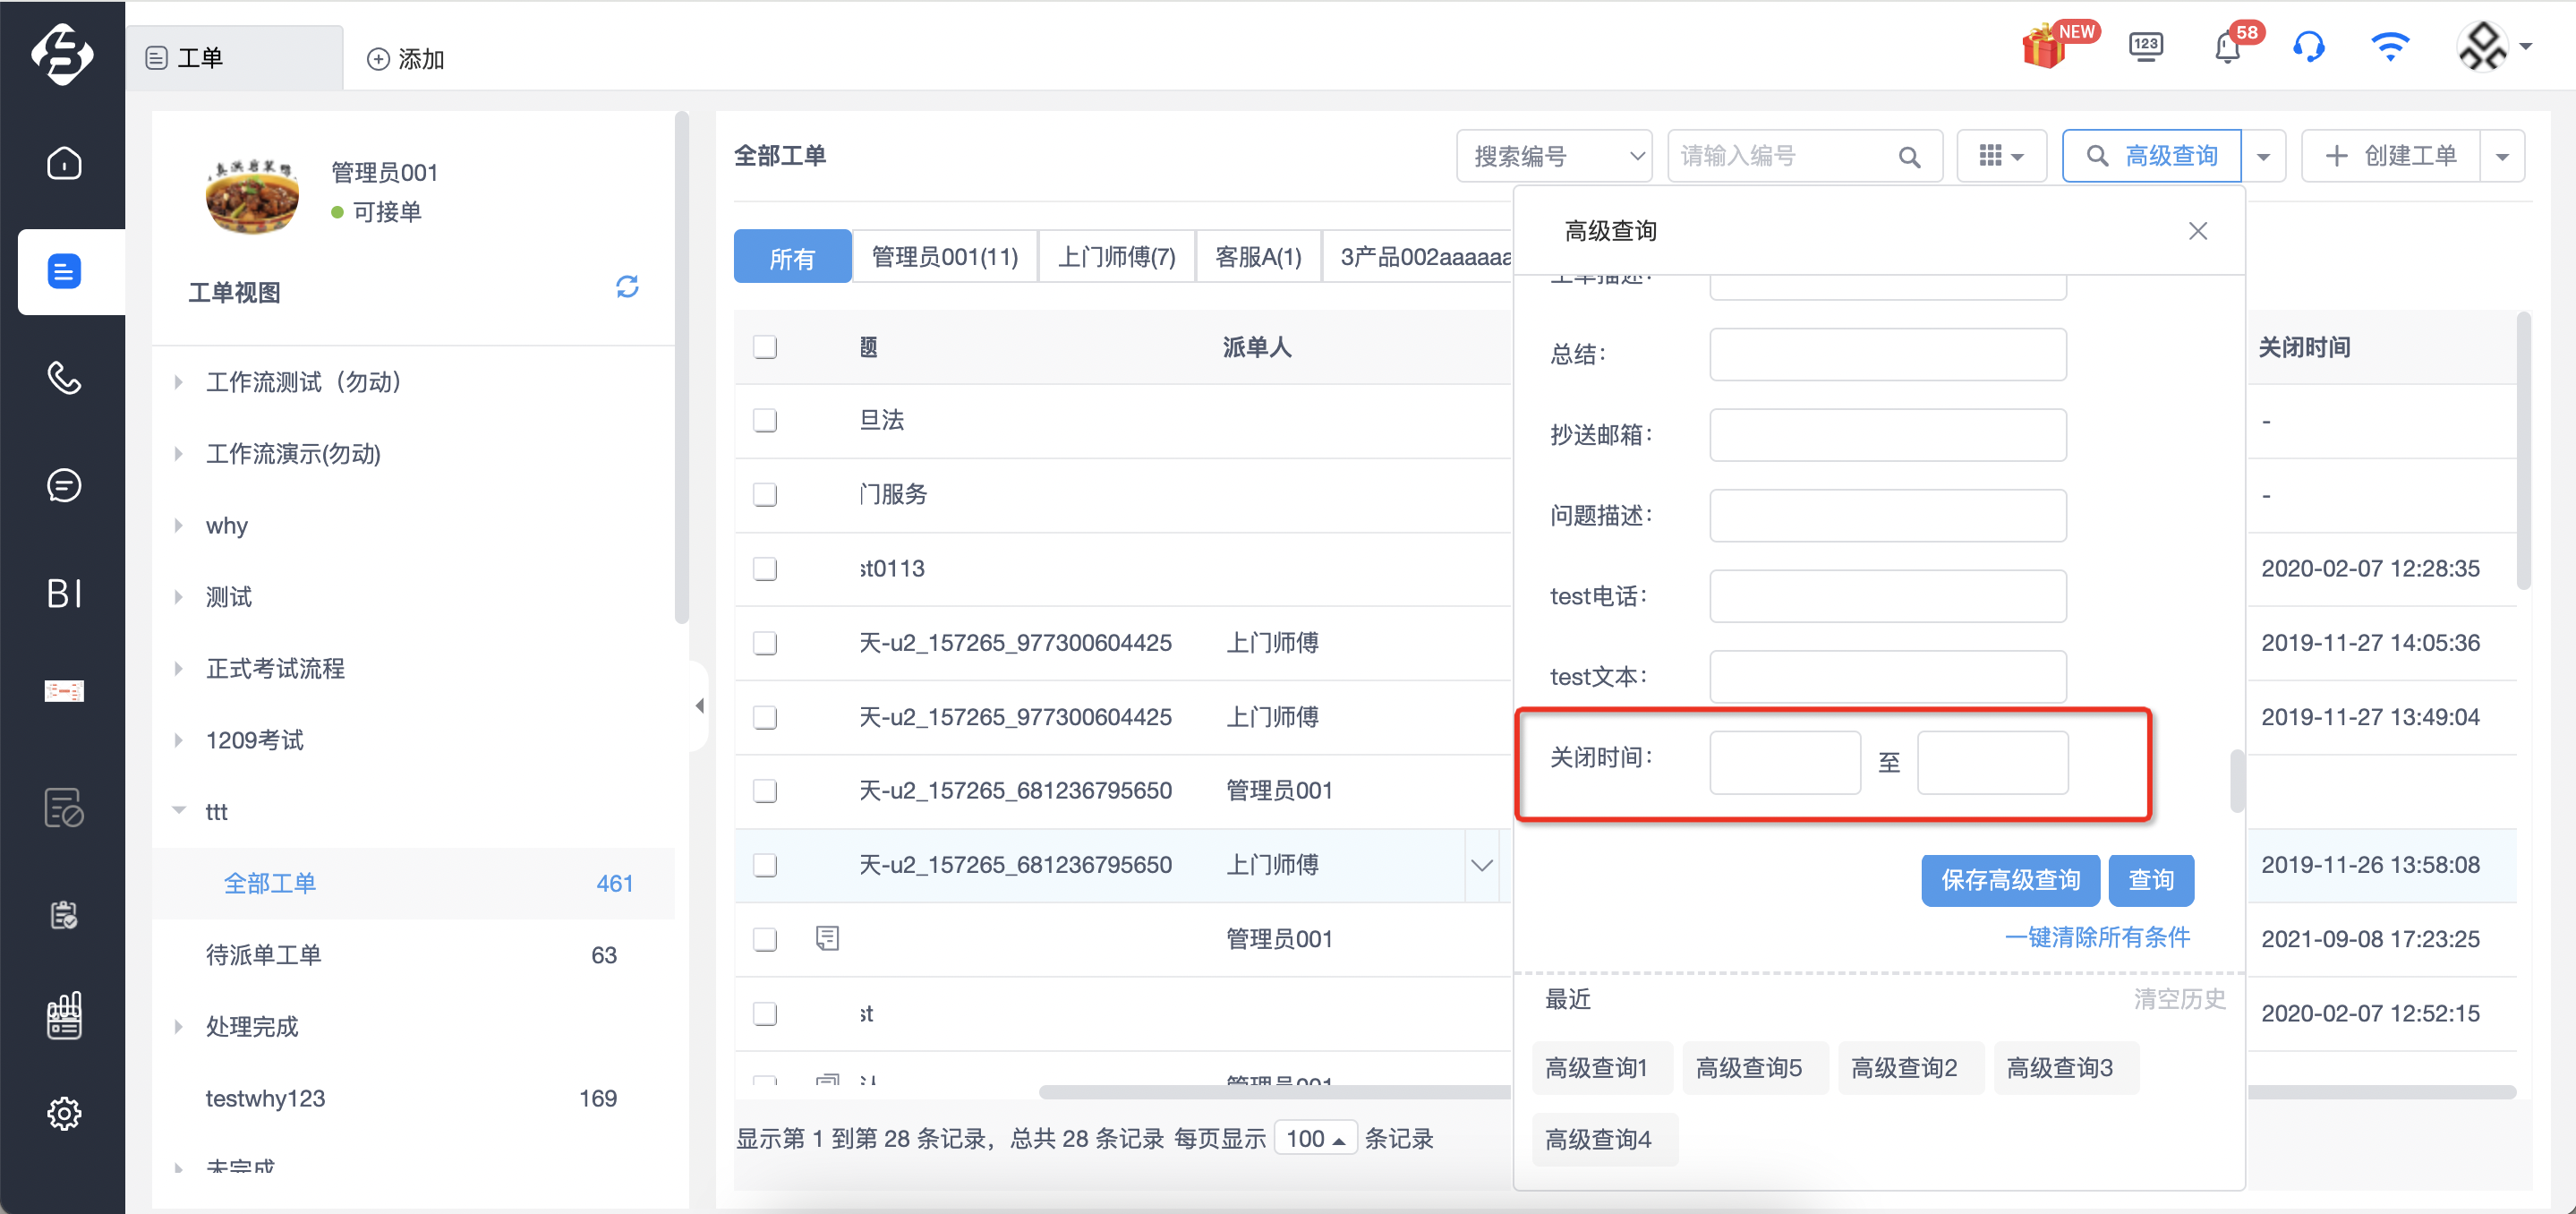This screenshot has width=2576, height=1214.
Task: Expand the 创建工单 dropdown arrow
Action: click(2502, 156)
